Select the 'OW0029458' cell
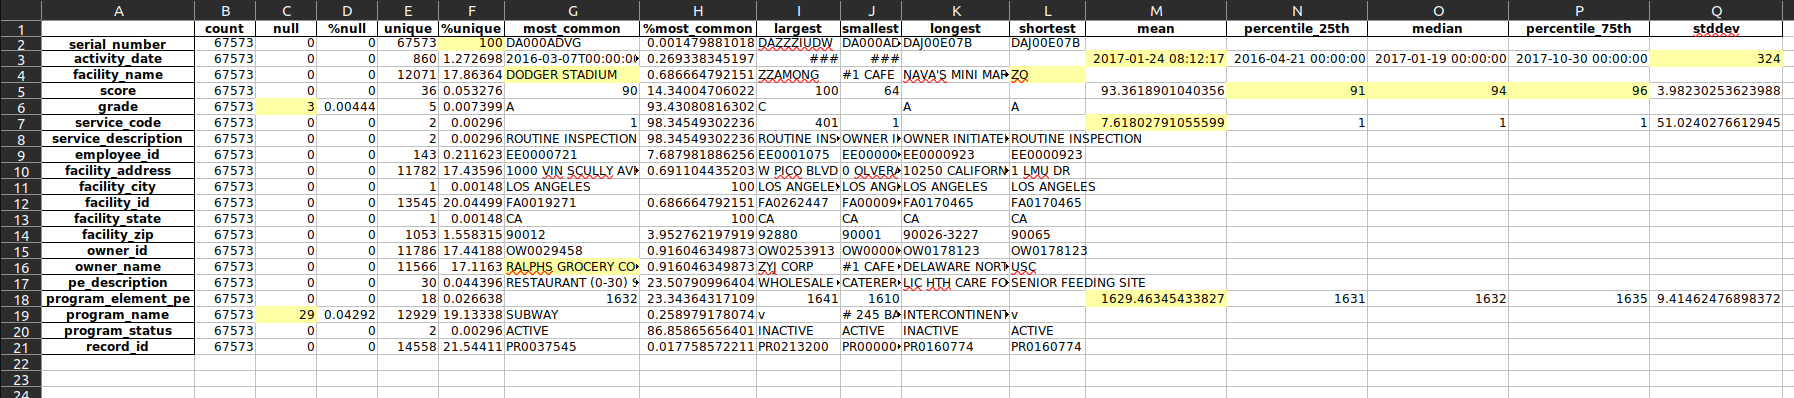 (x=572, y=251)
